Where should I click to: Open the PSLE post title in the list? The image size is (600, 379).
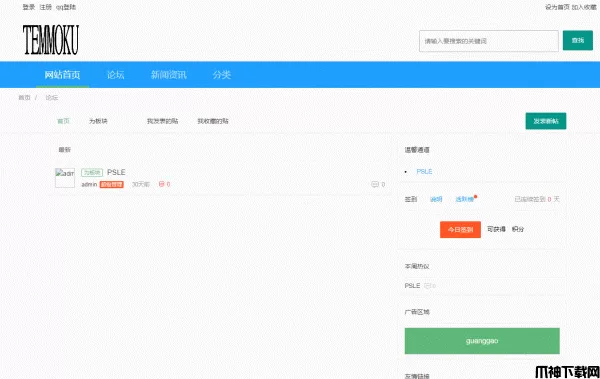point(116,172)
